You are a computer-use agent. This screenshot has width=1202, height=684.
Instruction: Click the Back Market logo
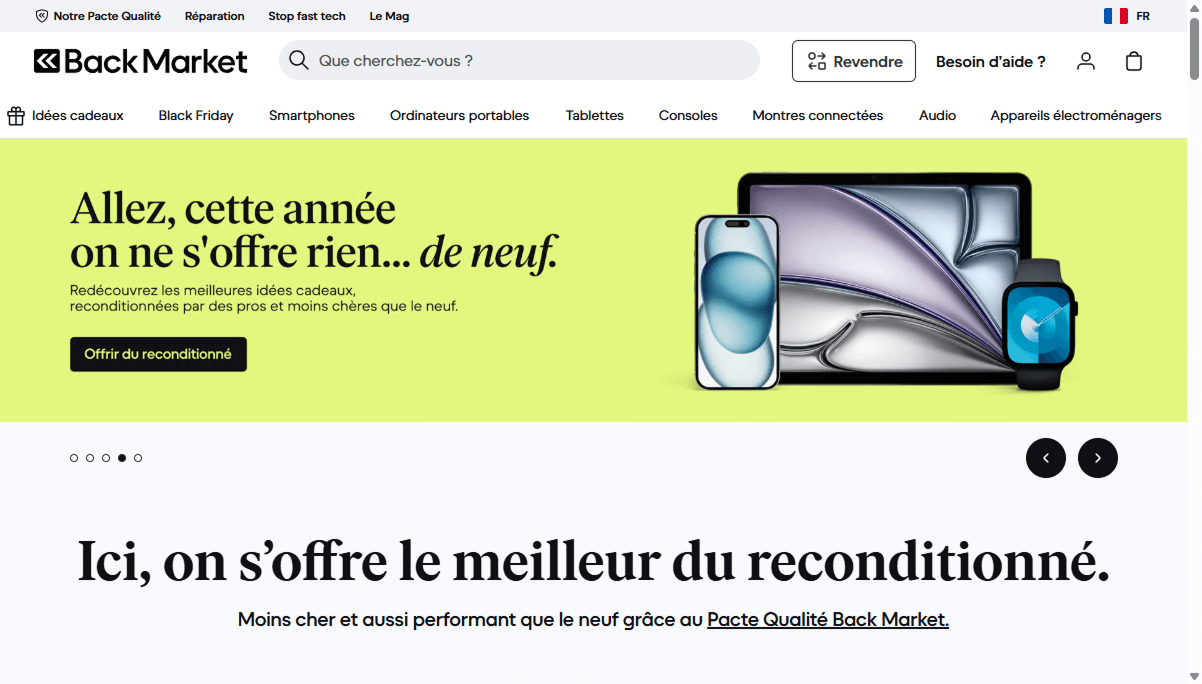pos(140,61)
